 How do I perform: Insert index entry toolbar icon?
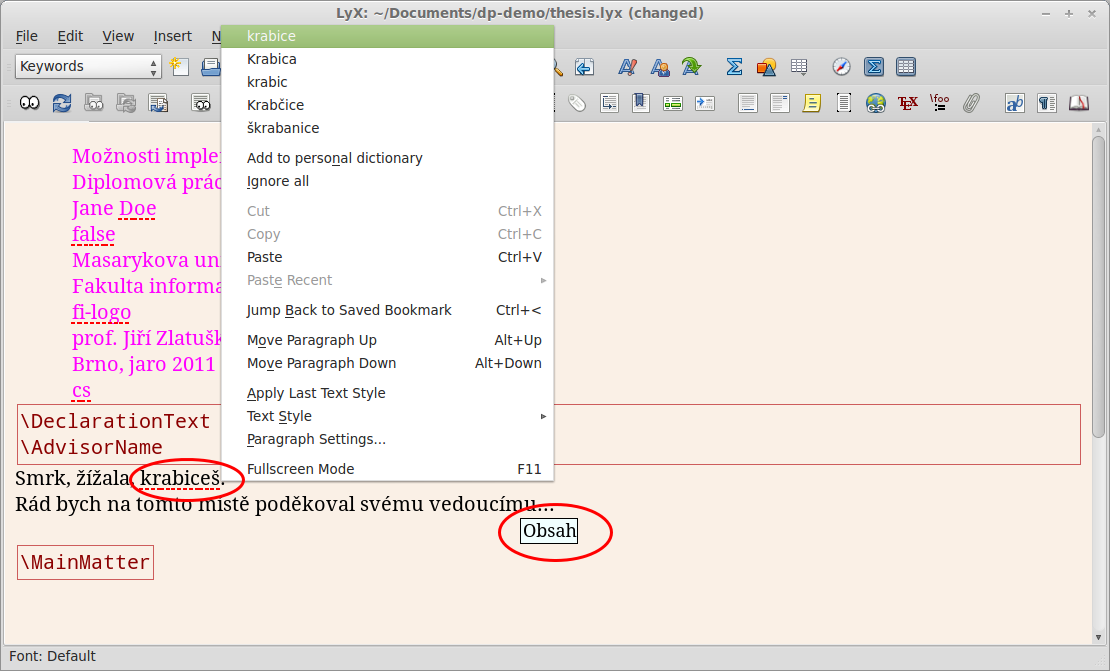(673, 103)
